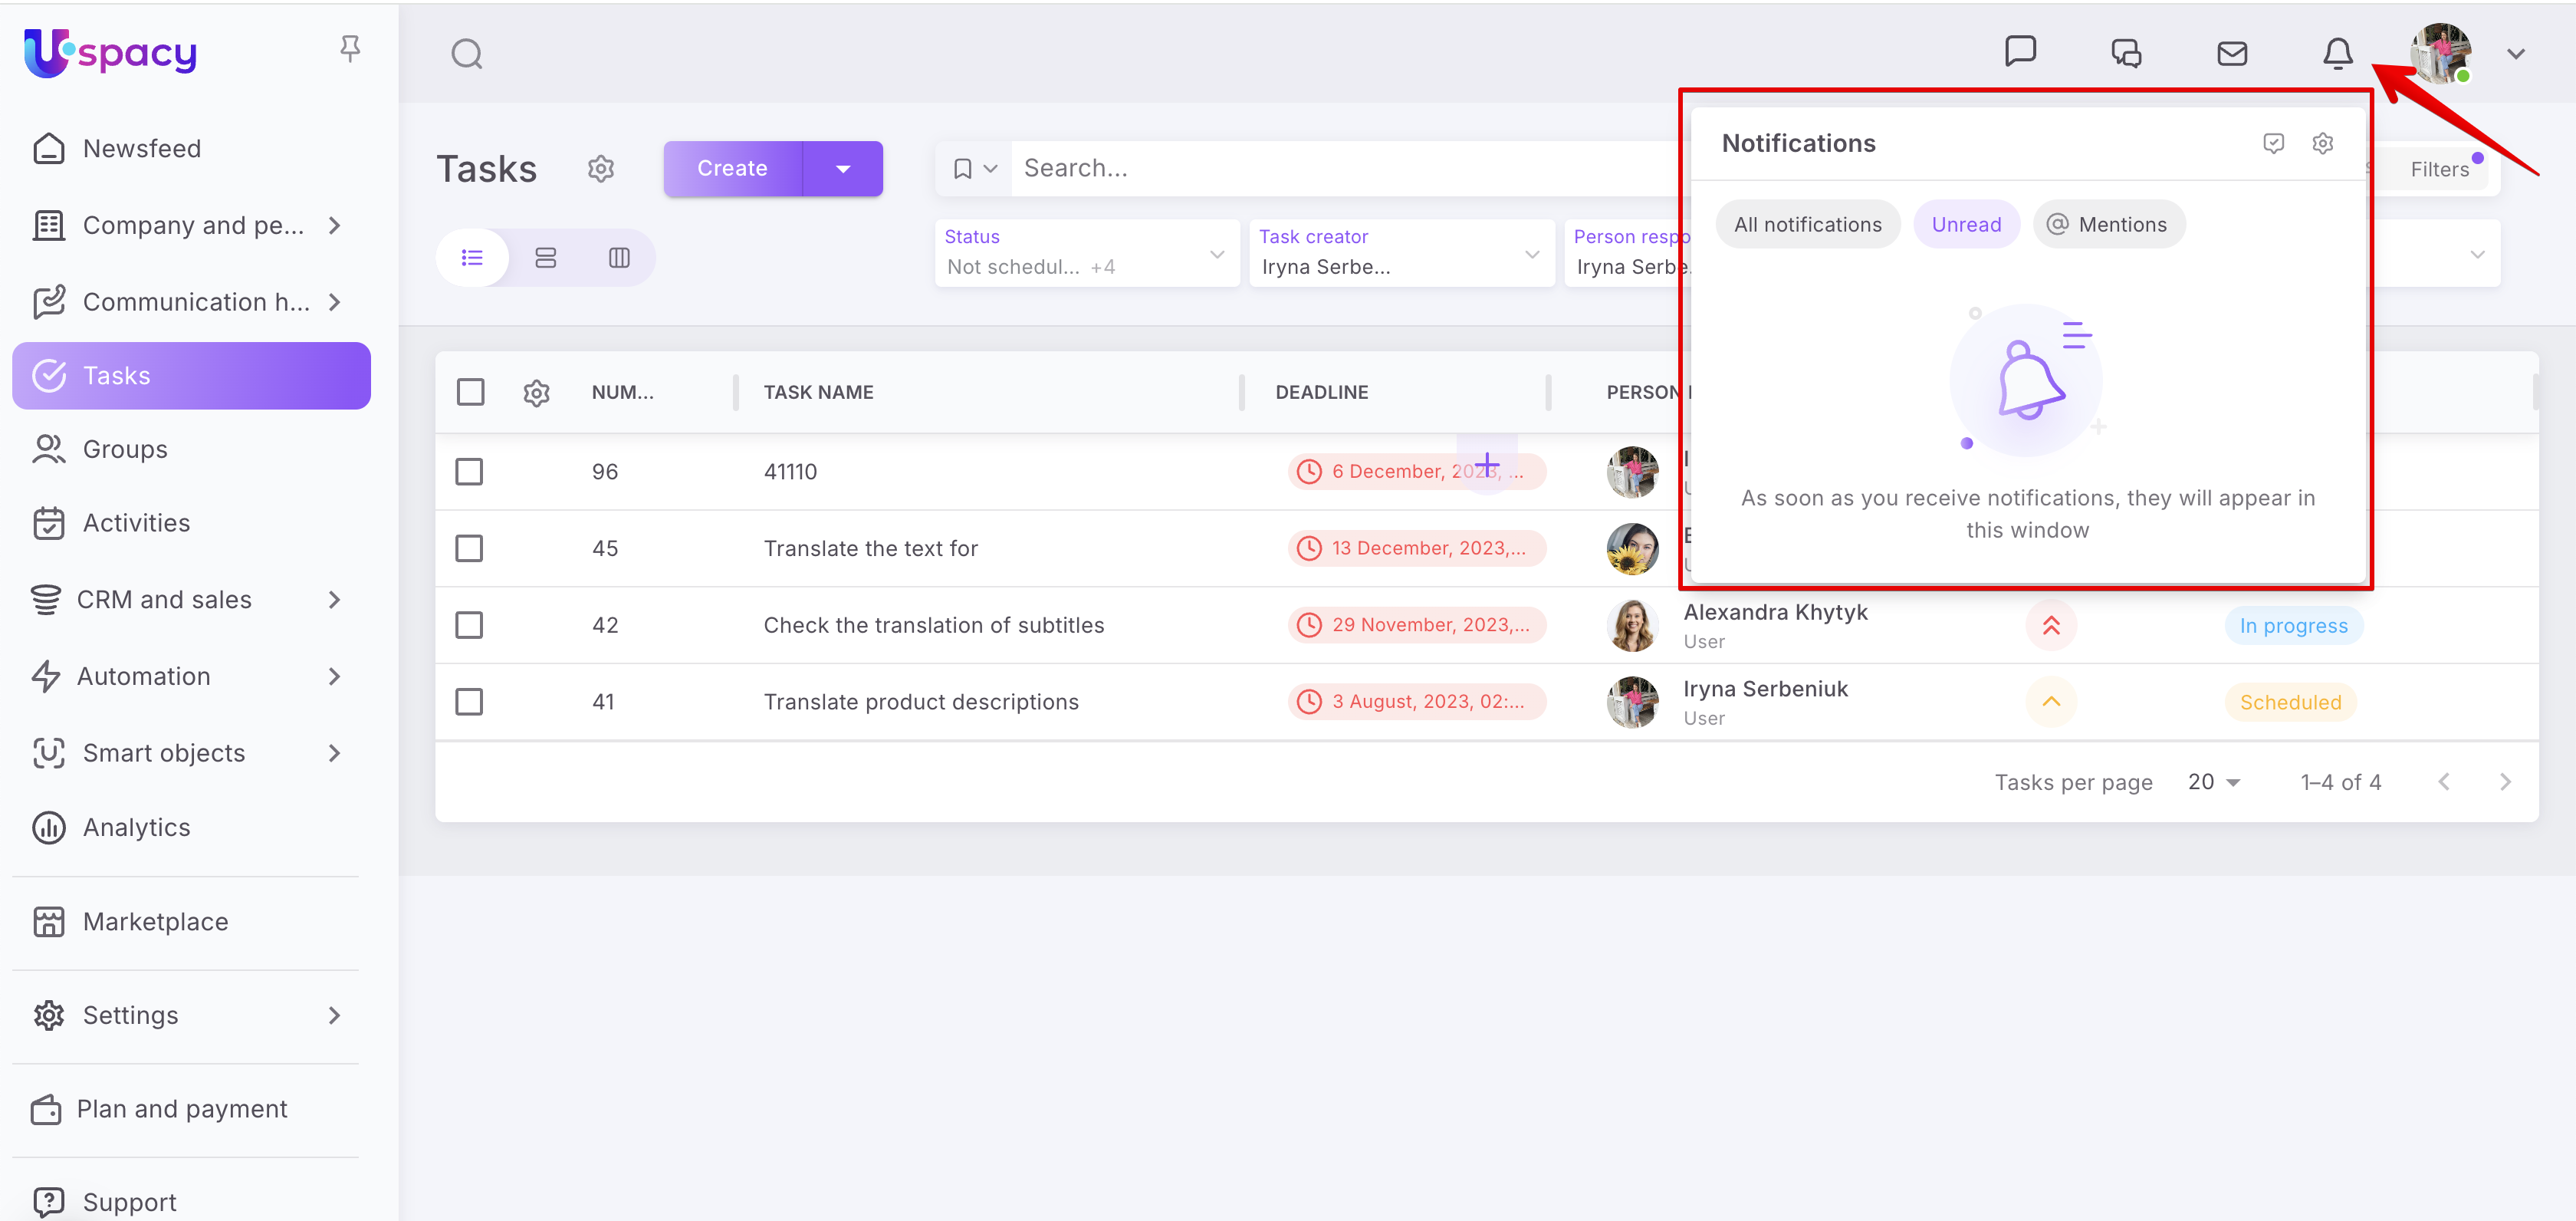The width and height of the screenshot is (2576, 1221).
Task: Open the Create button dropdown arrow
Action: coord(842,169)
